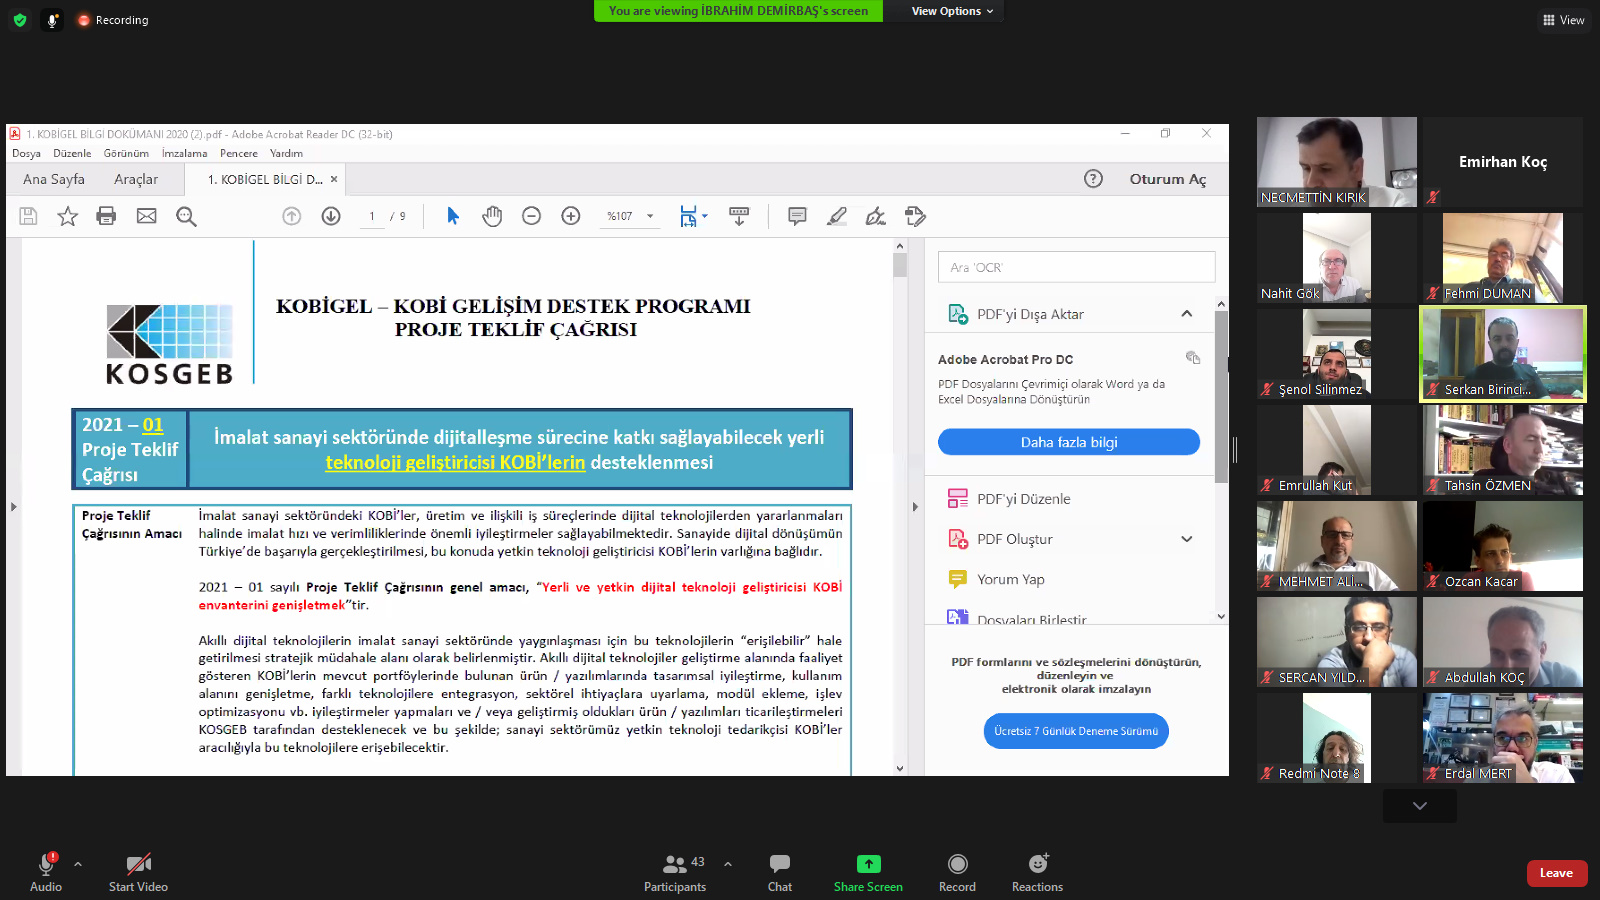Open the Görünüm menu
The image size is (1600, 900).
[x=126, y=153]
